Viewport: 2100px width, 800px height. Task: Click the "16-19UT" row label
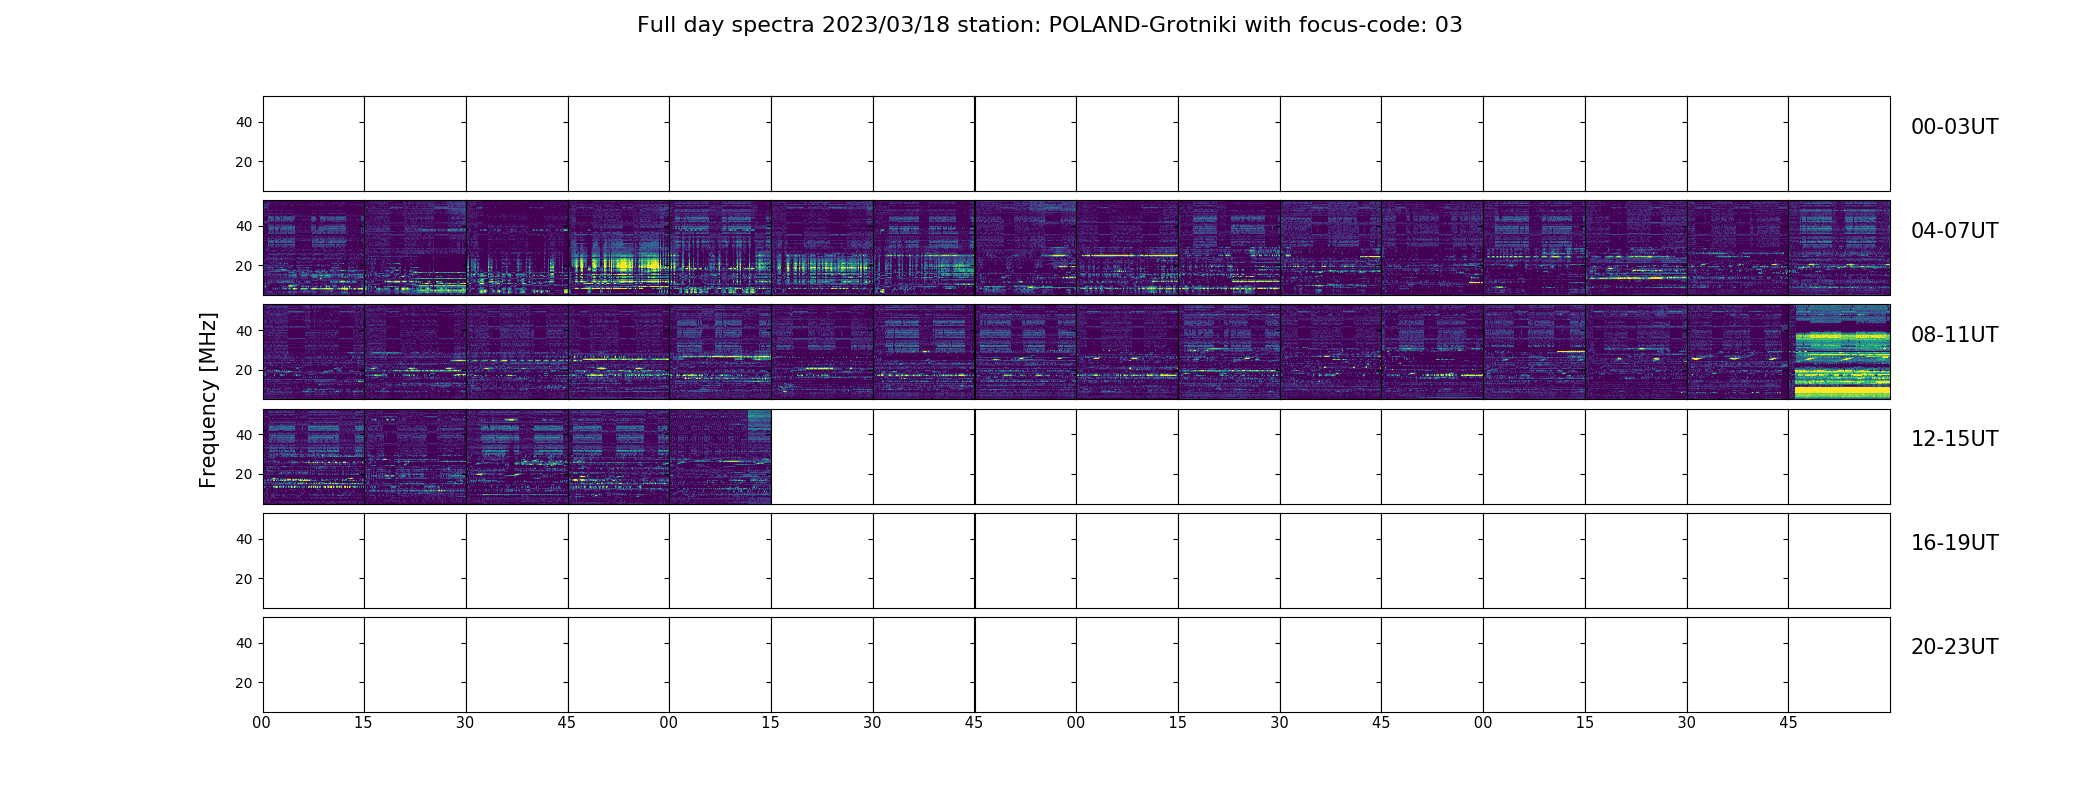(x=1954, y=543)
